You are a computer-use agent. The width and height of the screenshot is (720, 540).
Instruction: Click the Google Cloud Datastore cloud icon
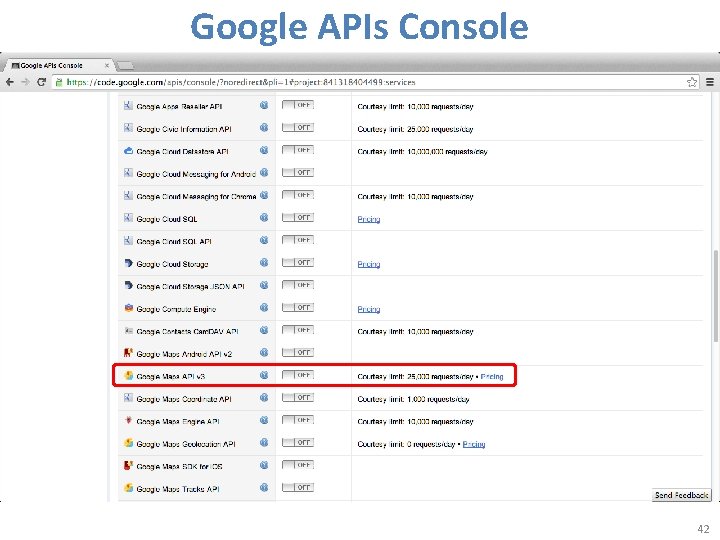129,151
